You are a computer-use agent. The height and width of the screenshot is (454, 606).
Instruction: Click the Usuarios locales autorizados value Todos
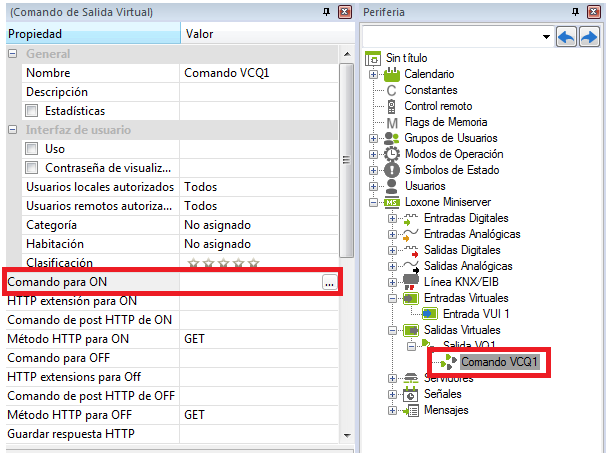click(x=259, y=187)
